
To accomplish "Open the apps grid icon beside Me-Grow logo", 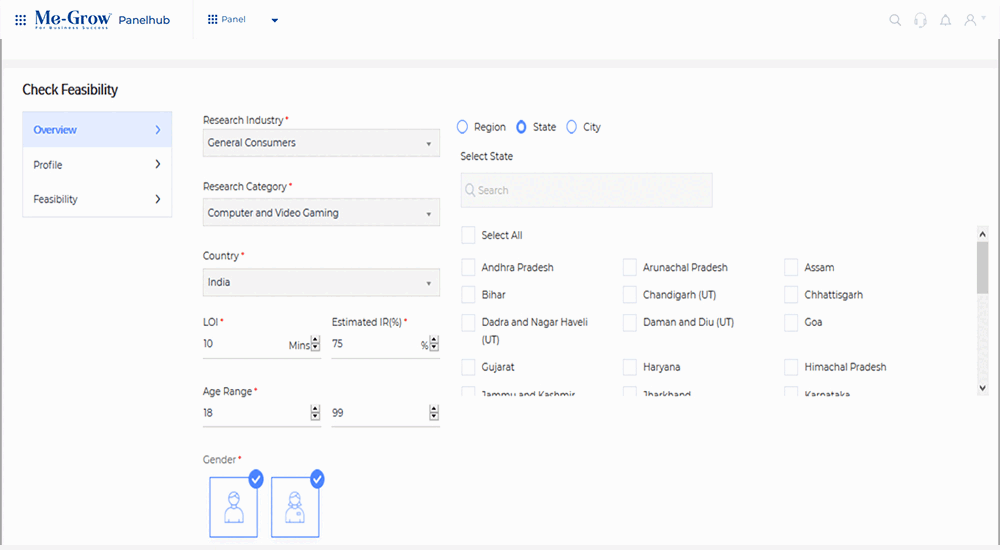I will click(x=20, y=20).
